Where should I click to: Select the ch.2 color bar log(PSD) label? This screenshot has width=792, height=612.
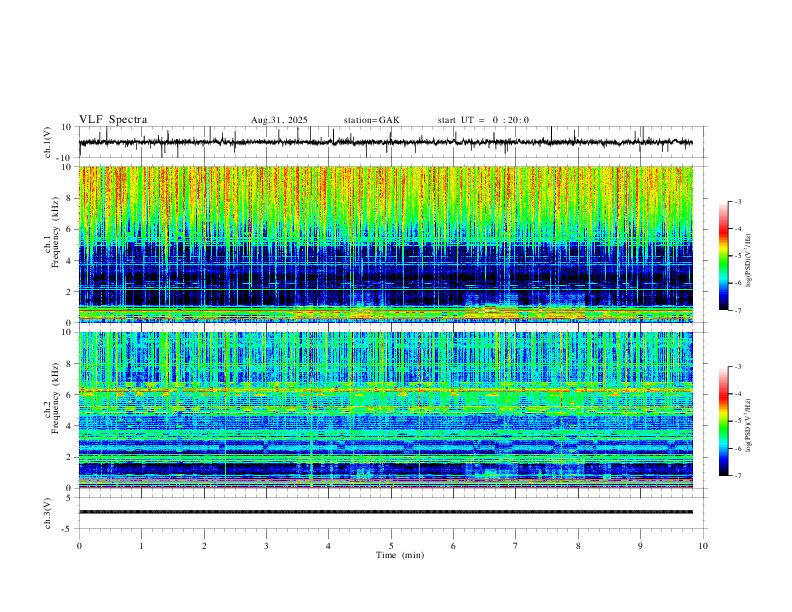click(x=749, y=426)
